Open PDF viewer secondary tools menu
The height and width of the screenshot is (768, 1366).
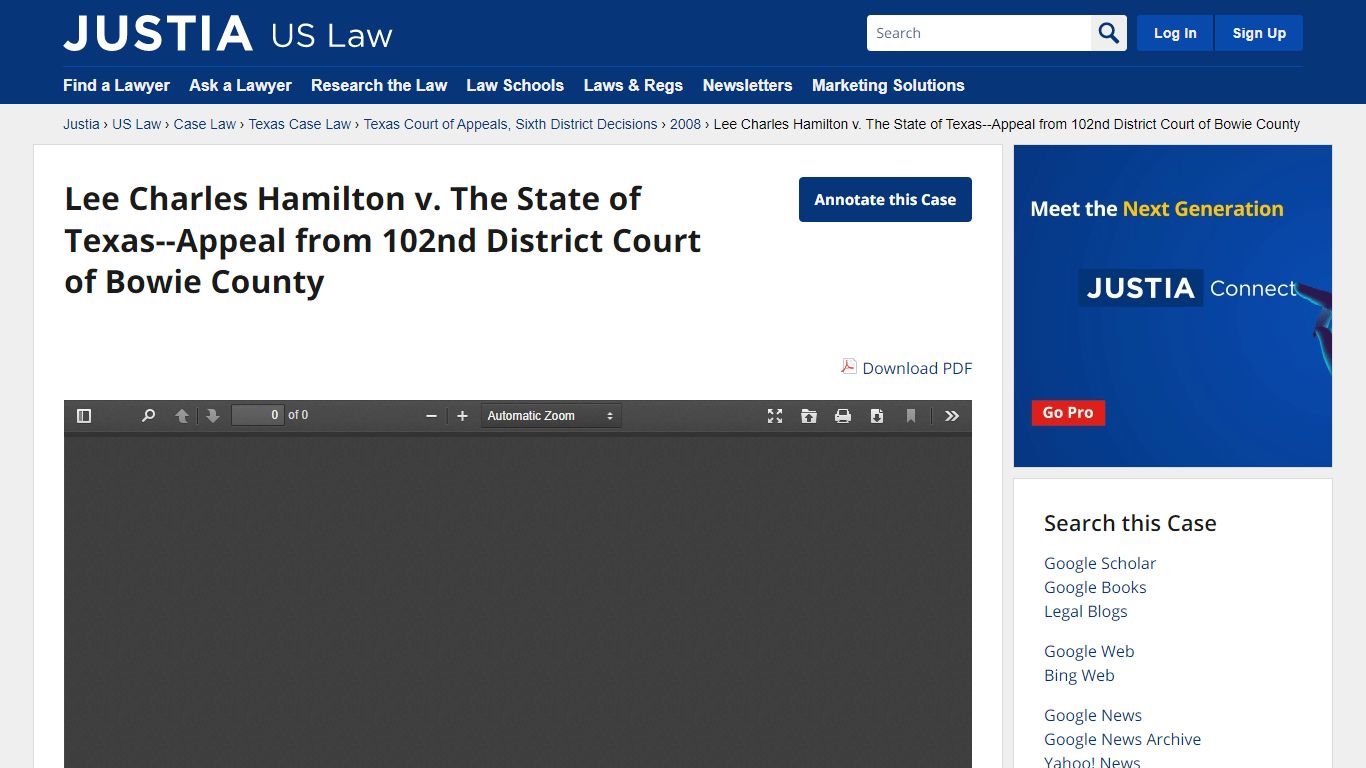tap(952, 416)
